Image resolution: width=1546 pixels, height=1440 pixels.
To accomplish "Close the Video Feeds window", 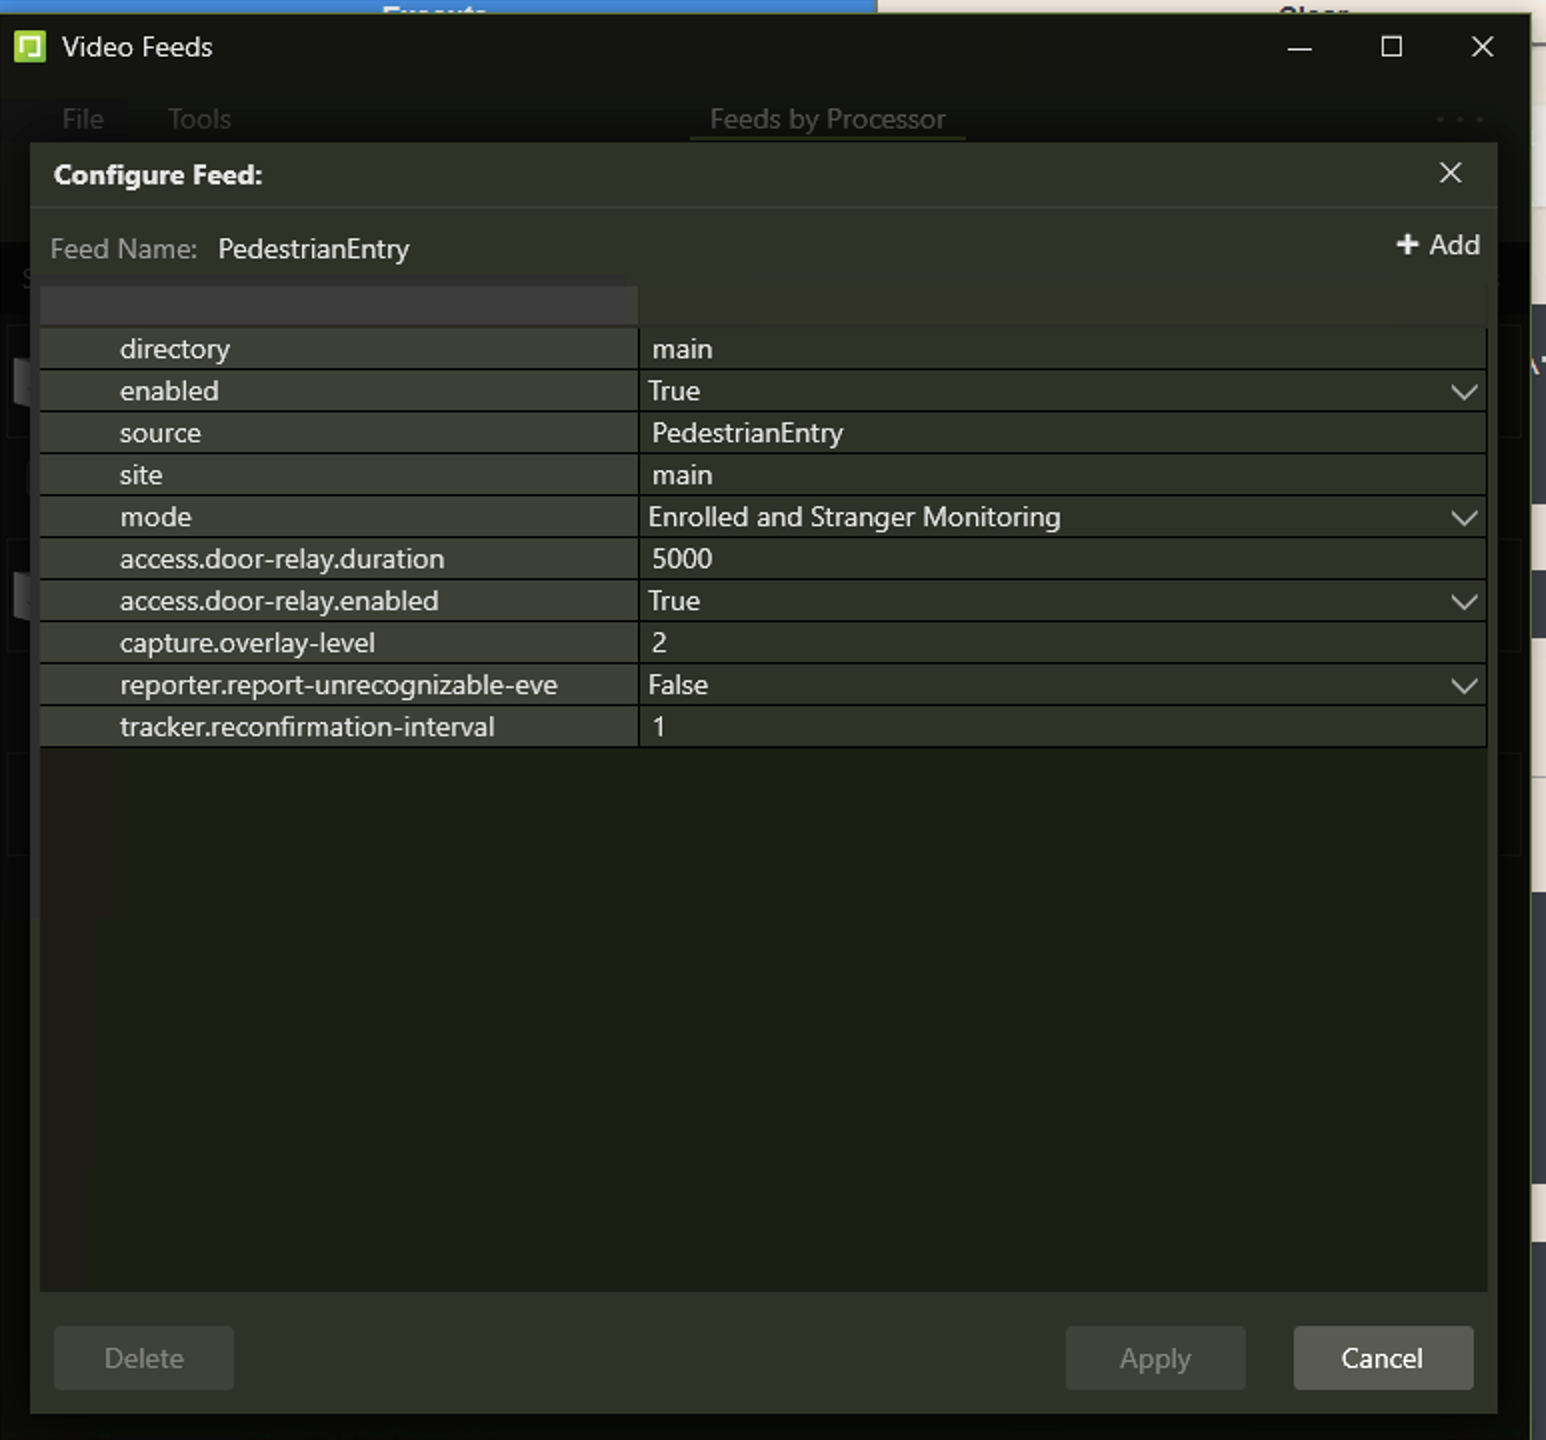I will [1482, 47].
